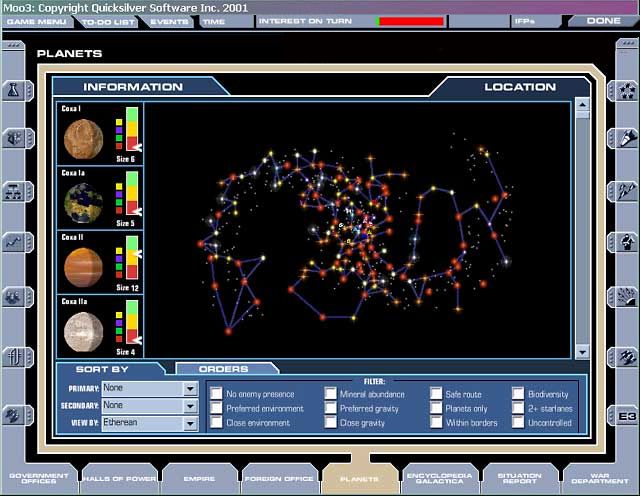Open the Empire section
640x496 pixels.
[x=200, y=478]
